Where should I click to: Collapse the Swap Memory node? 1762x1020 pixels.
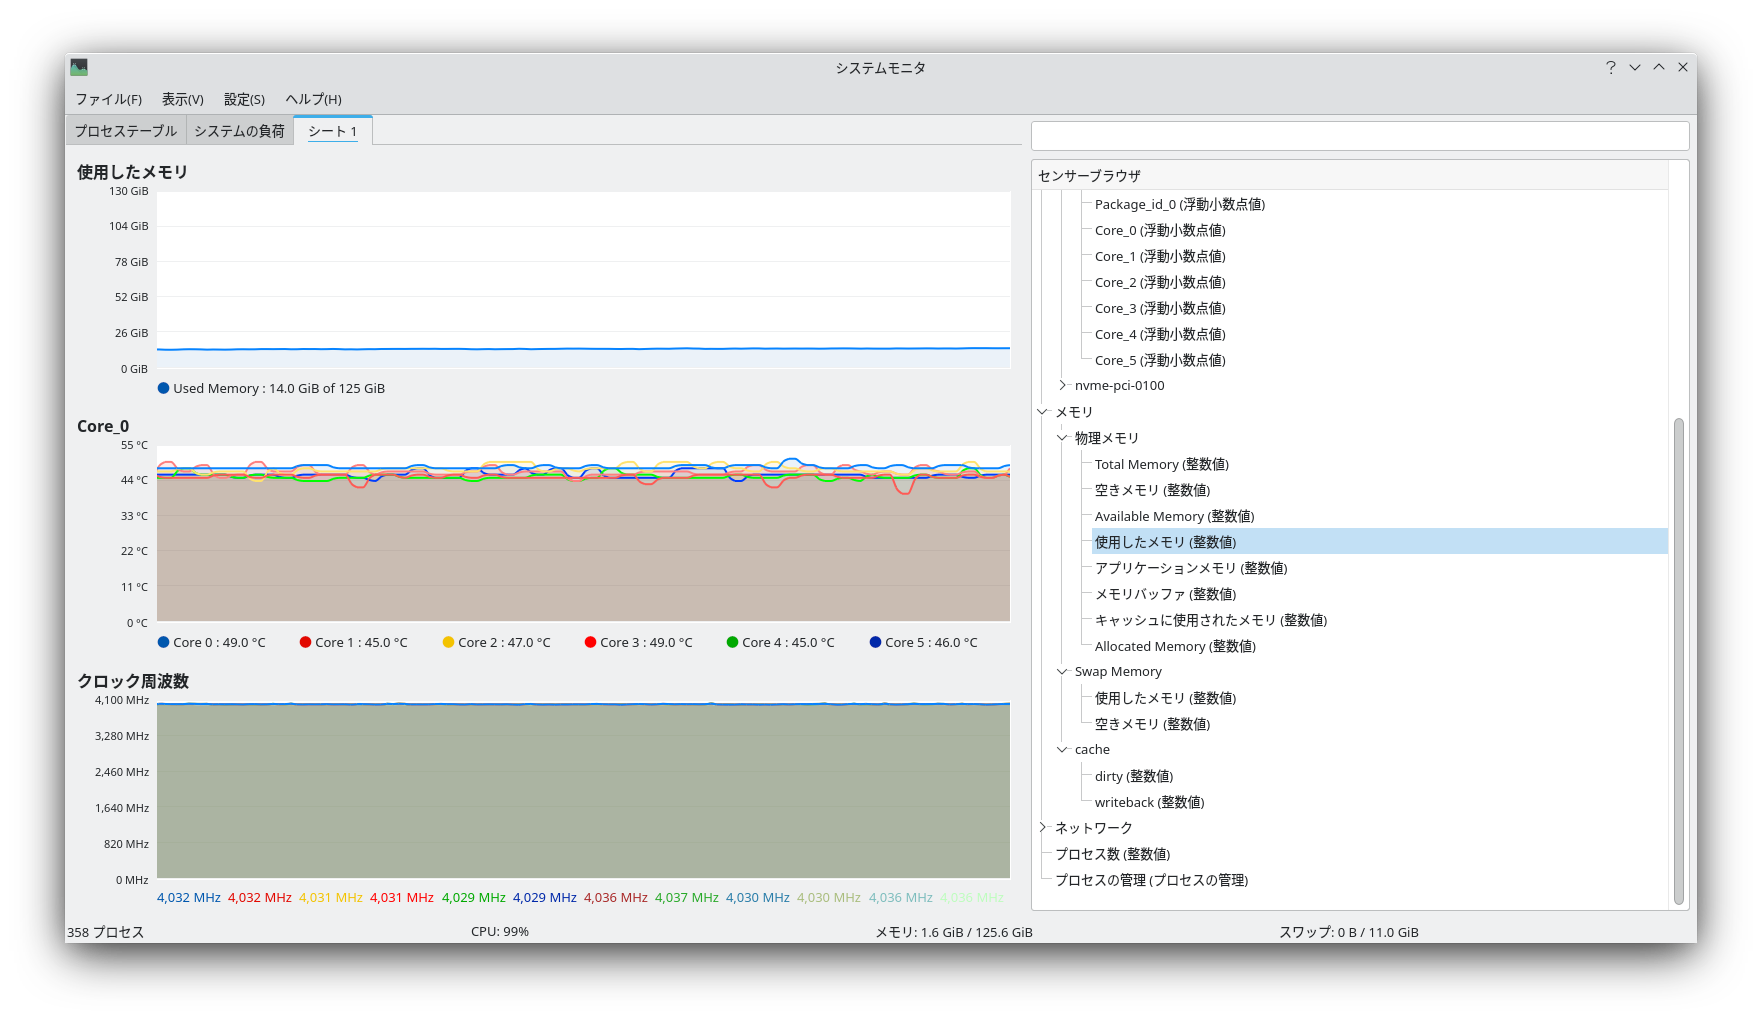pos(1060,671)
